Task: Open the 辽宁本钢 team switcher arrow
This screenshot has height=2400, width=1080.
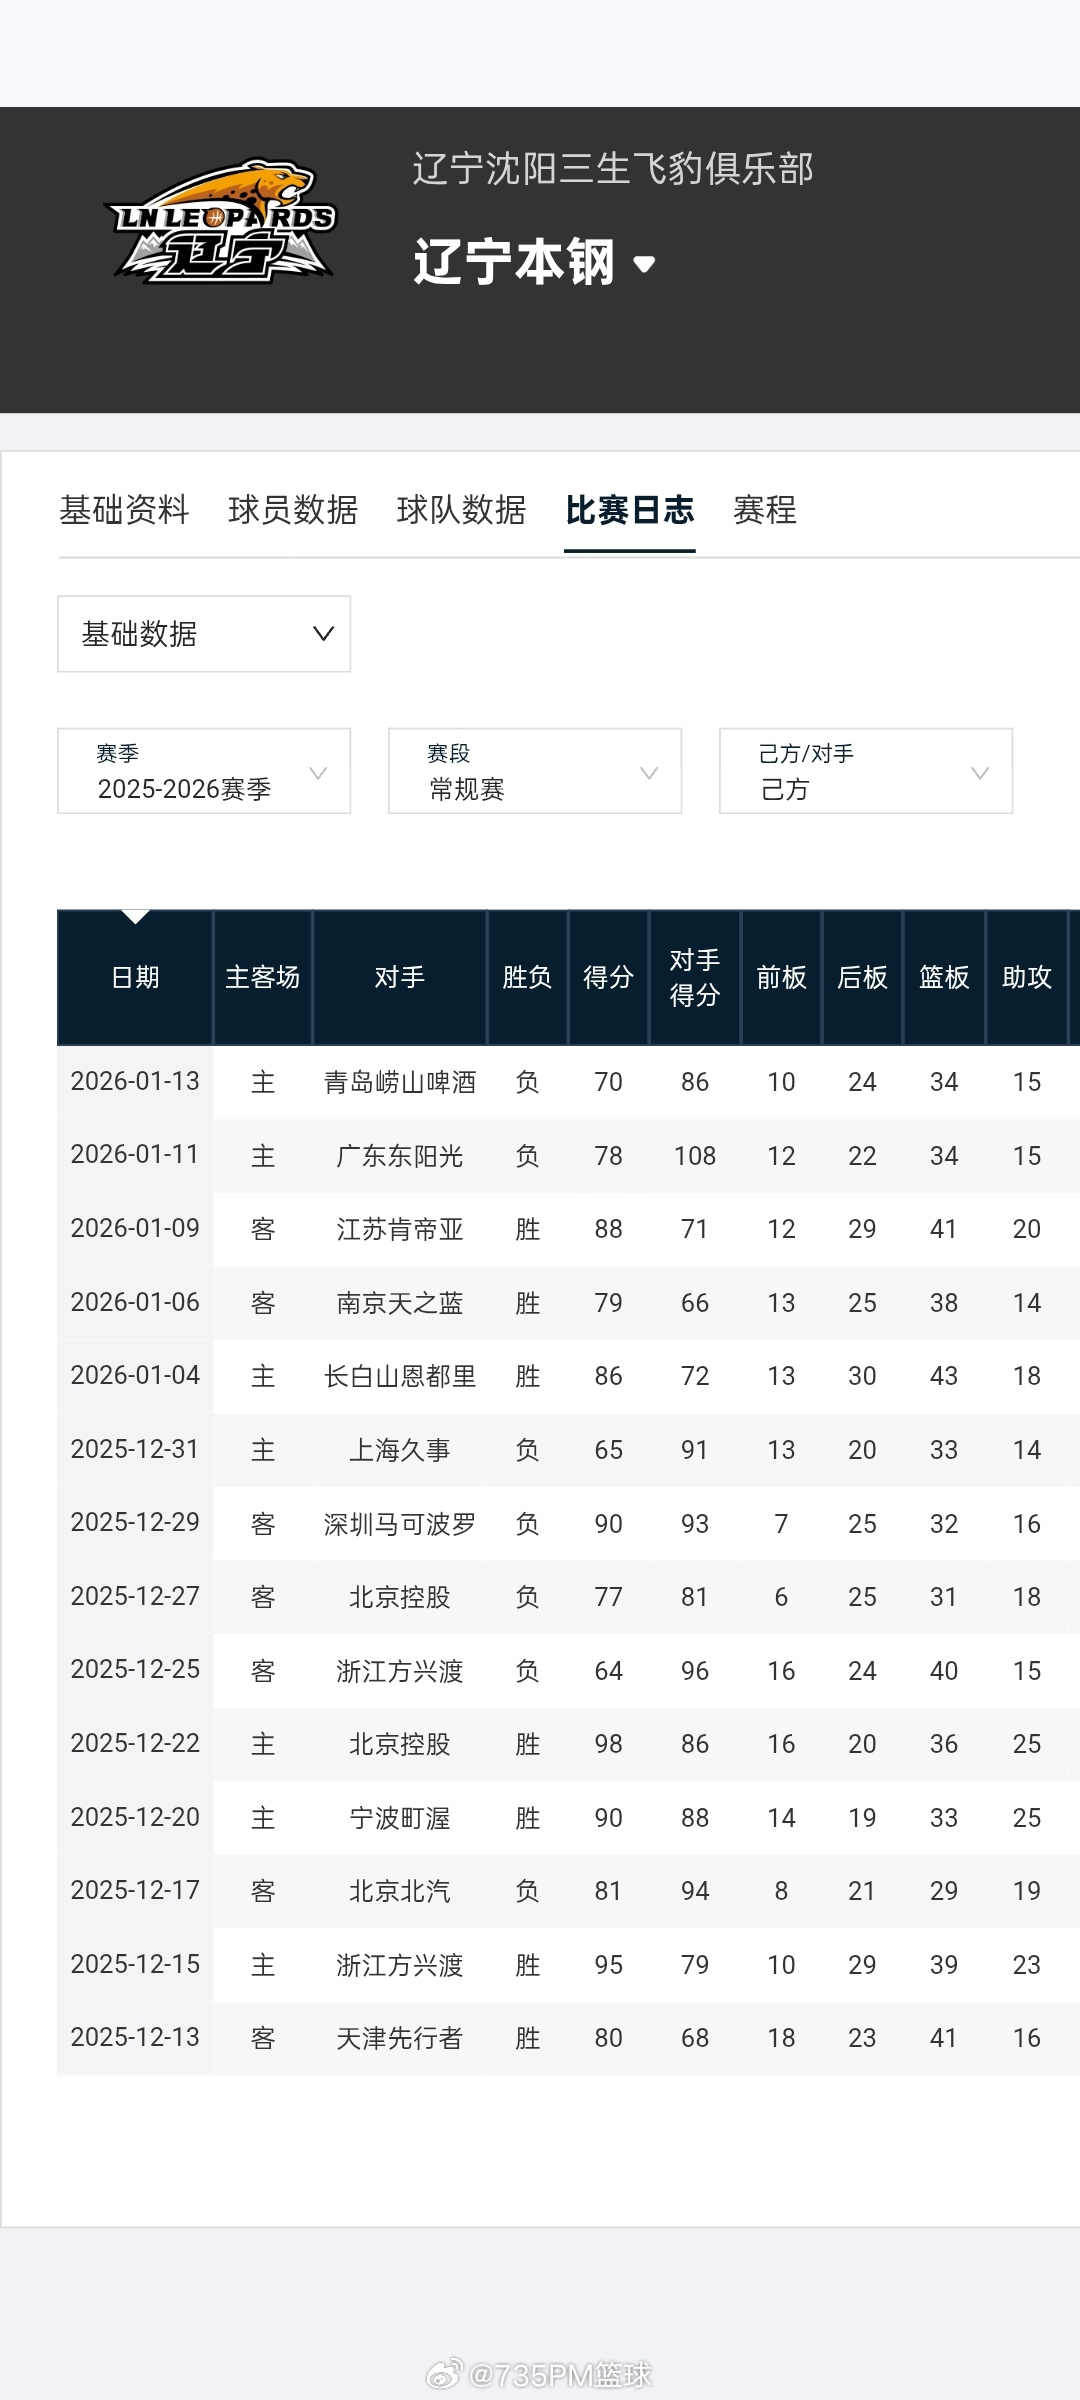Action: 644,264
